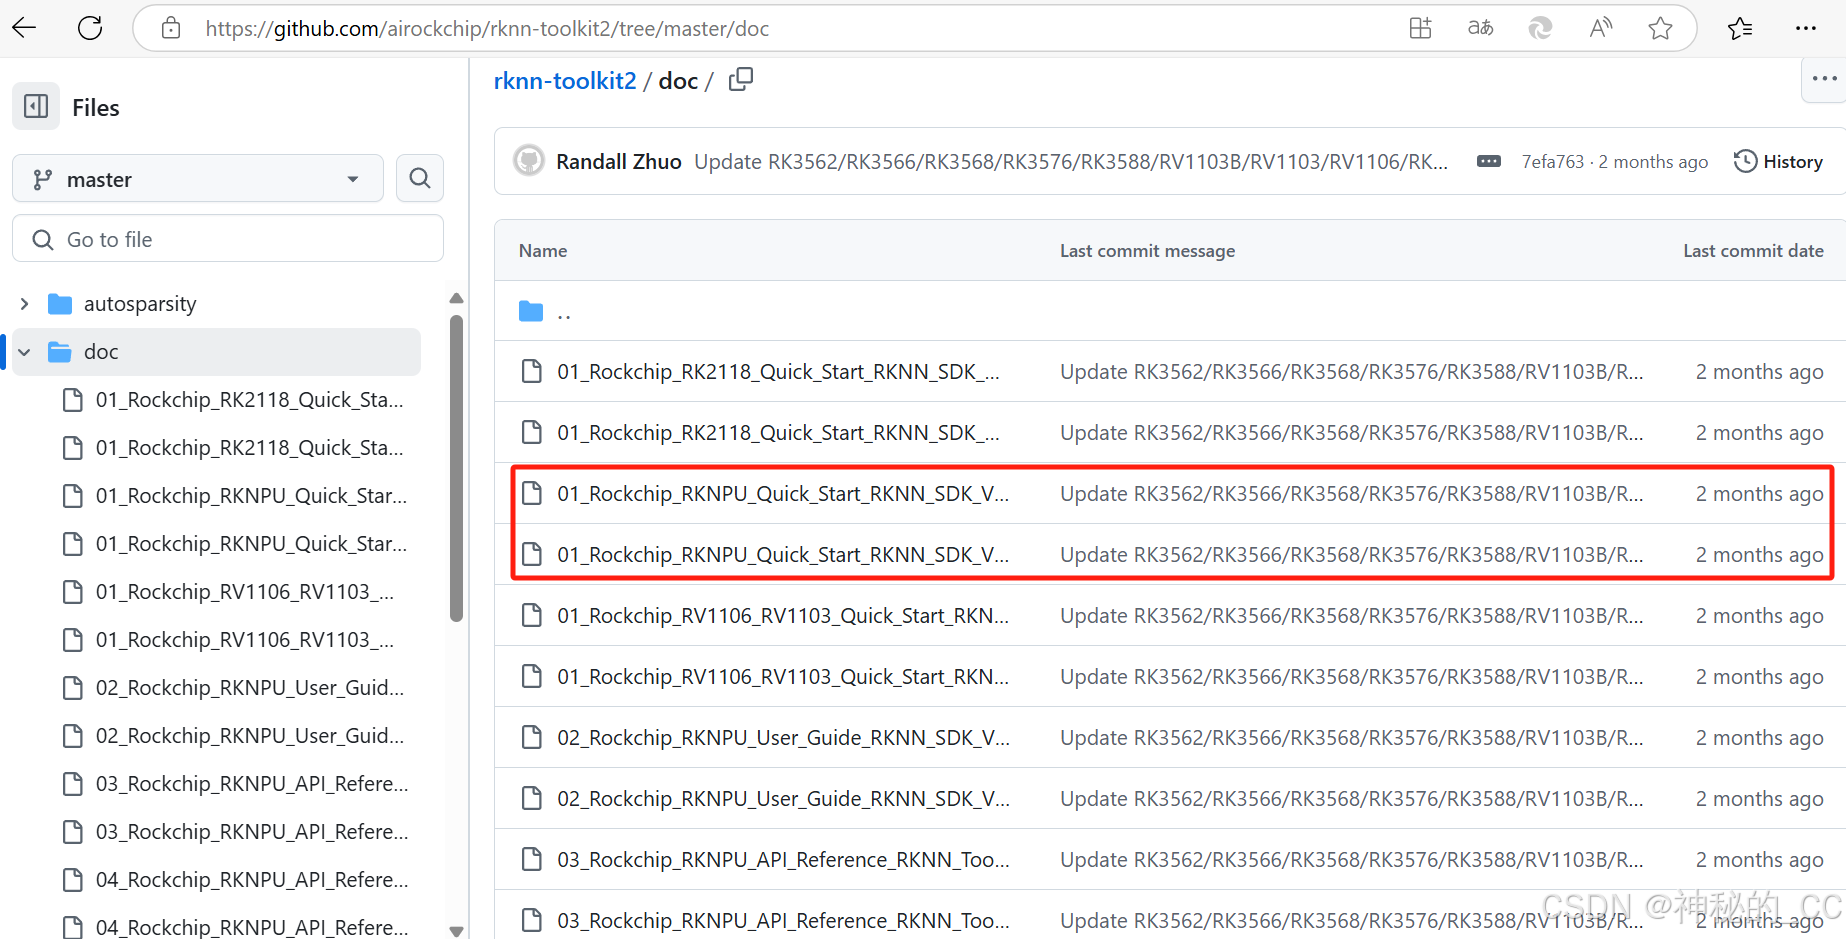Open Randall Zhuo's avatar
The height and width of the screenshot is (939, 1846).
(x=529, y=161)
